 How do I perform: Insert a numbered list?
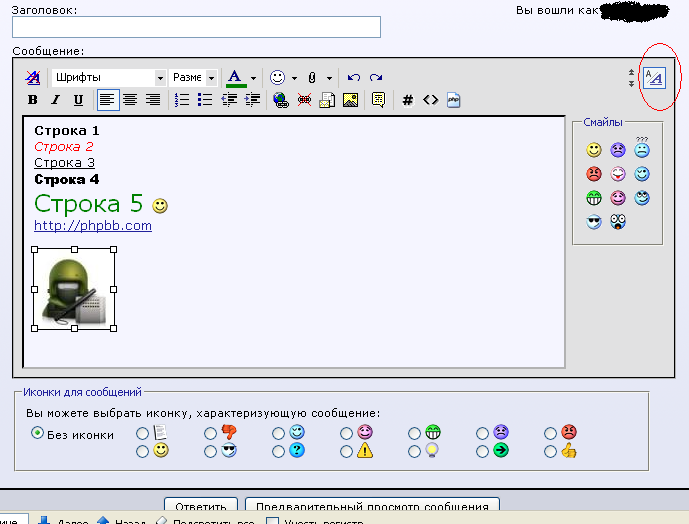[182, 100]
